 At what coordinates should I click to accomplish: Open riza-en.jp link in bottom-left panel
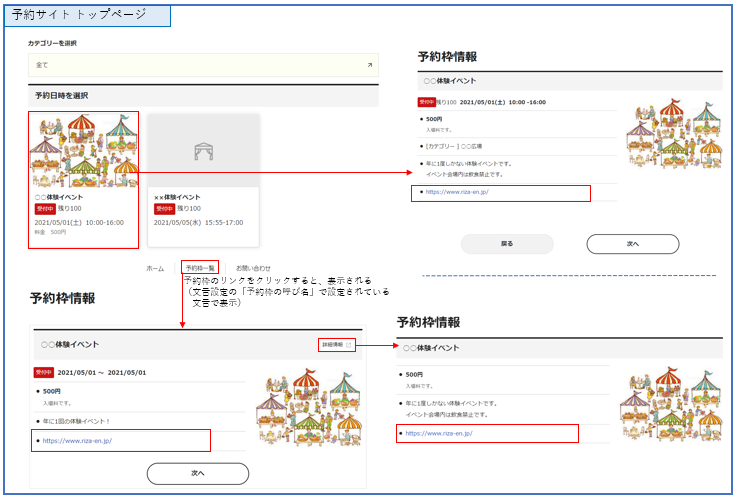click(x=77, y=440)
